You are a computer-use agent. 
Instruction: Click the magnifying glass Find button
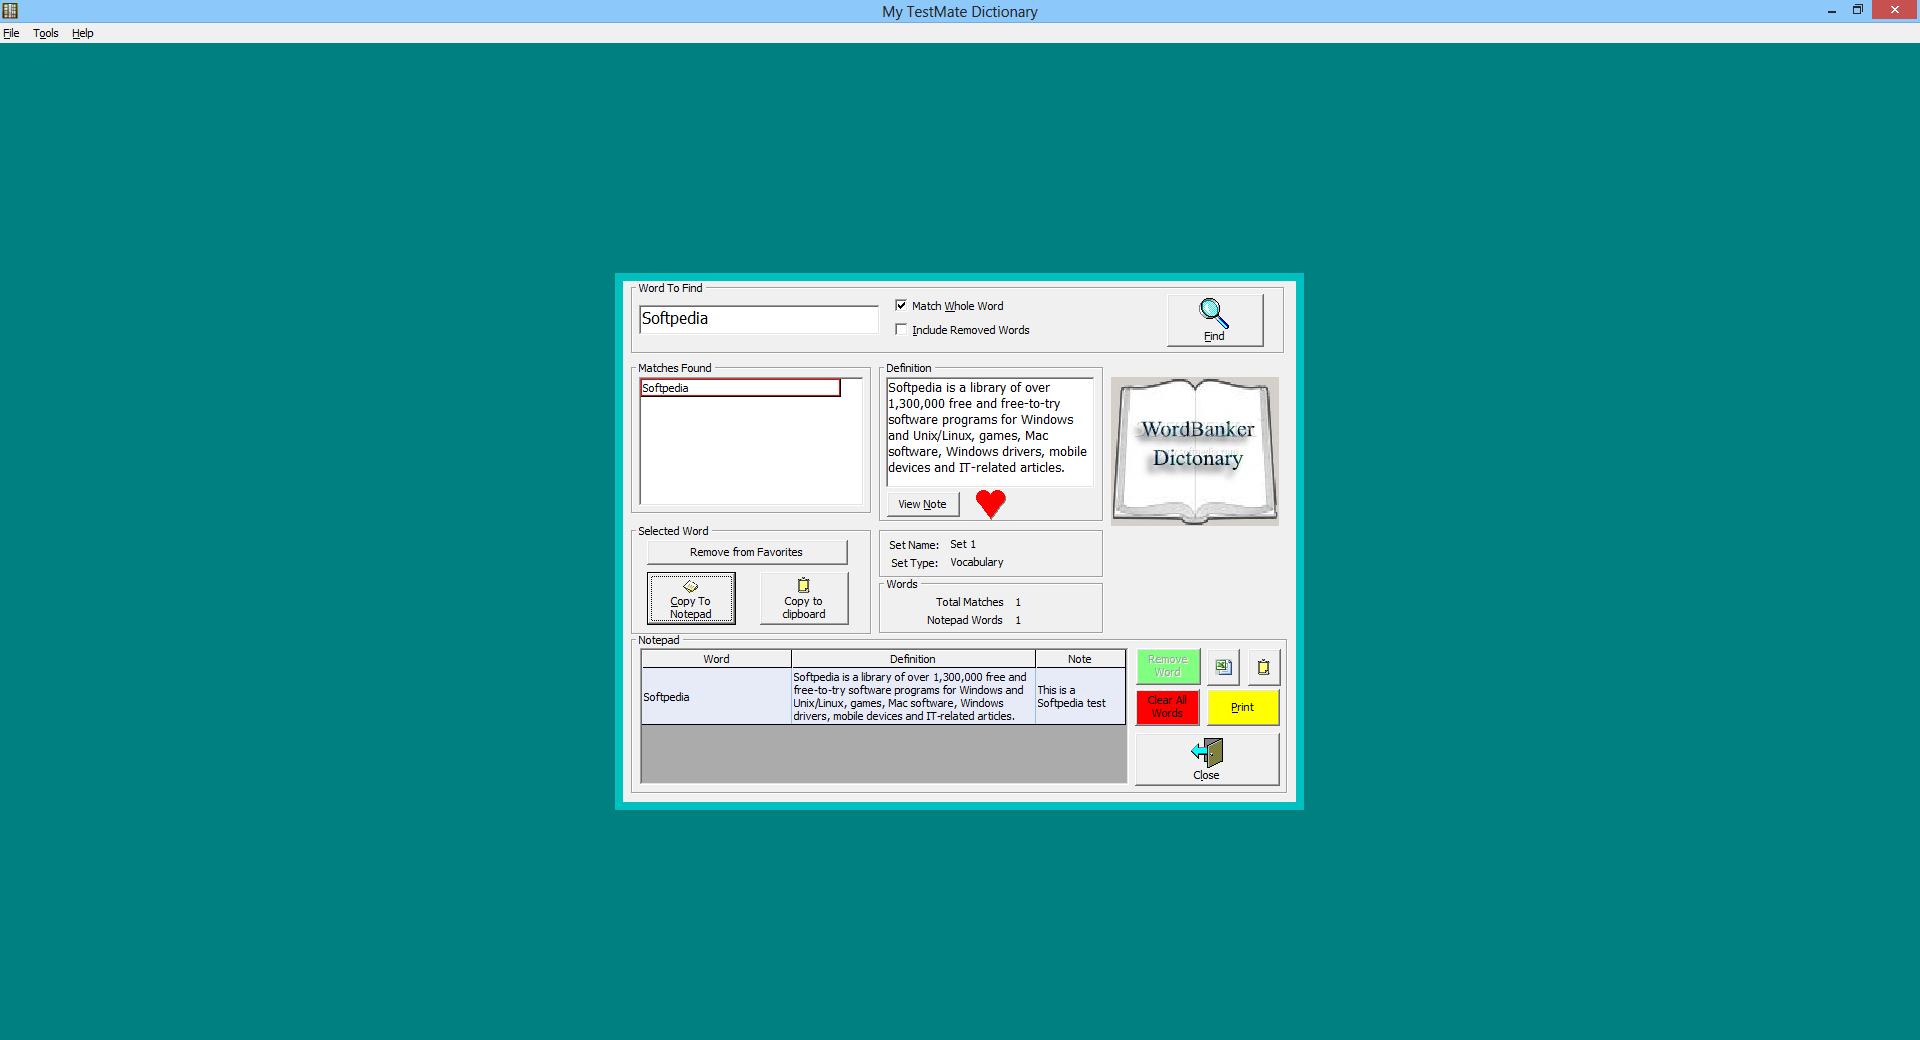coord(1214,320)
